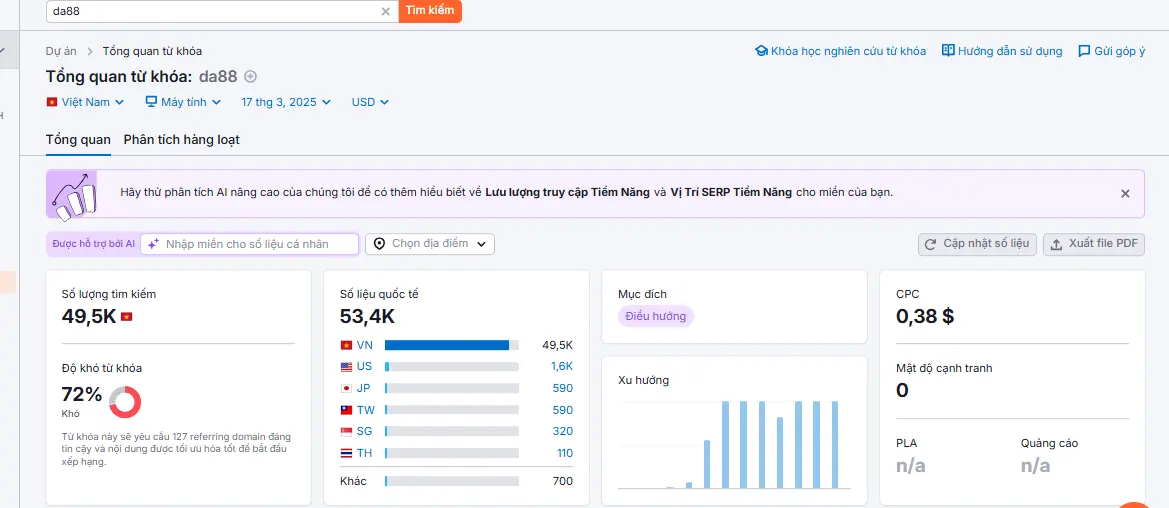
Task: Click the Tìm kiếm search button
Action: pyautogui.click(x=430, y=11)
